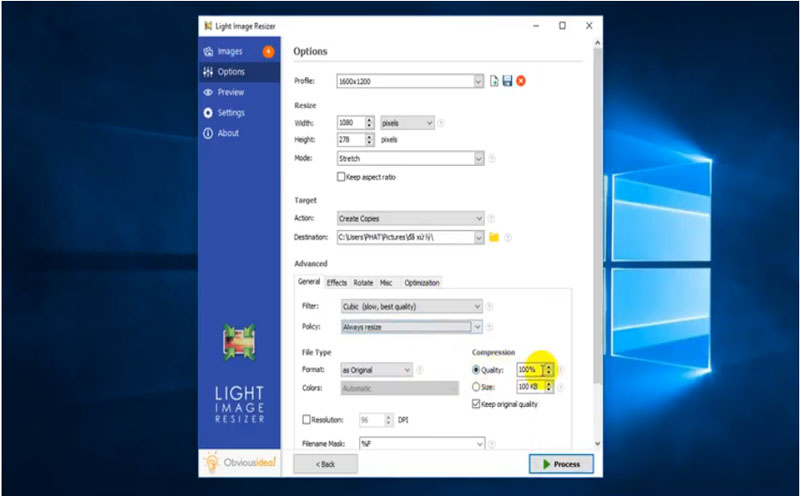
Task: Click the Quality 100% value field
Action: (x=530, y=370)
